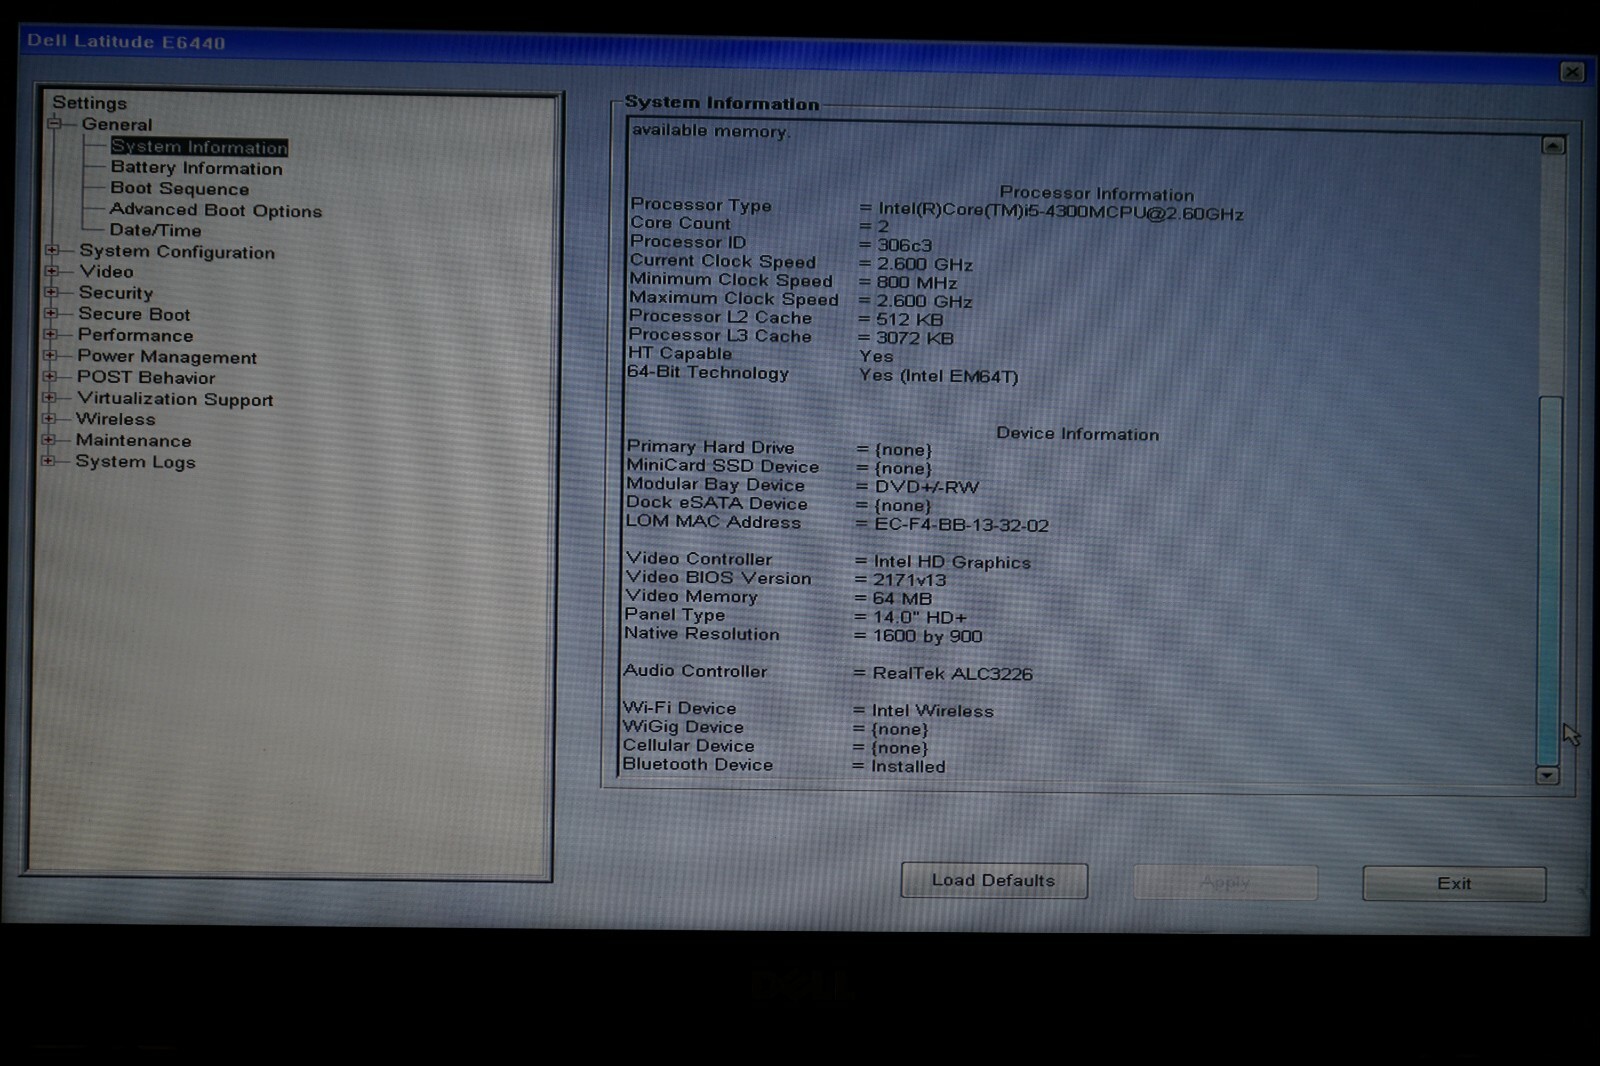Screen dimensions: 1600x1066
Task: Collapse the General tree node
Action: tap(55, 124)
